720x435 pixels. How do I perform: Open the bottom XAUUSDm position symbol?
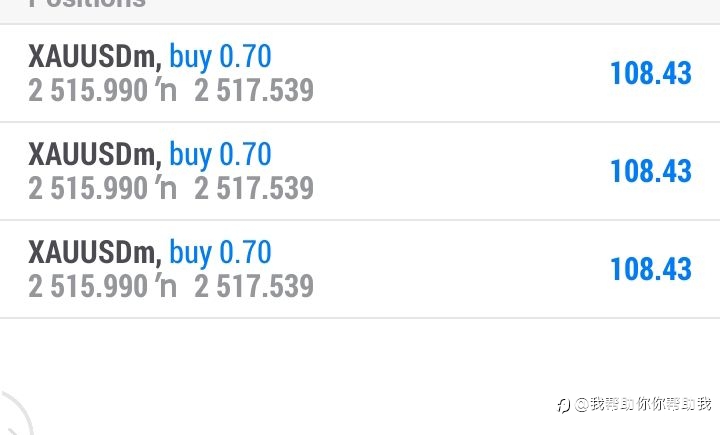pyautogui.click(x=95, y=253)
